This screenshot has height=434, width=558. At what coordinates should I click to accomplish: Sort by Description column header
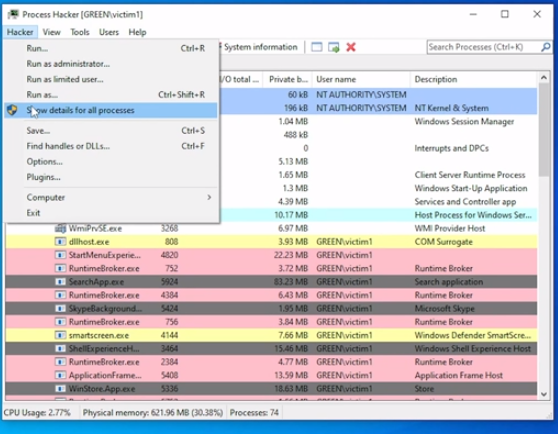[x=474, y=79]
